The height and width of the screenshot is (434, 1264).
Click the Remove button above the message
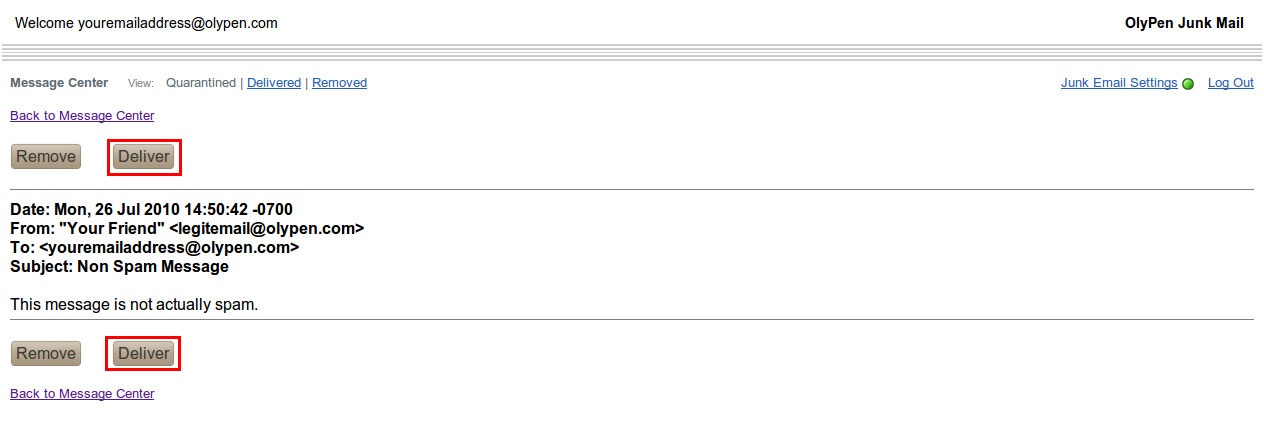[46, 157]
